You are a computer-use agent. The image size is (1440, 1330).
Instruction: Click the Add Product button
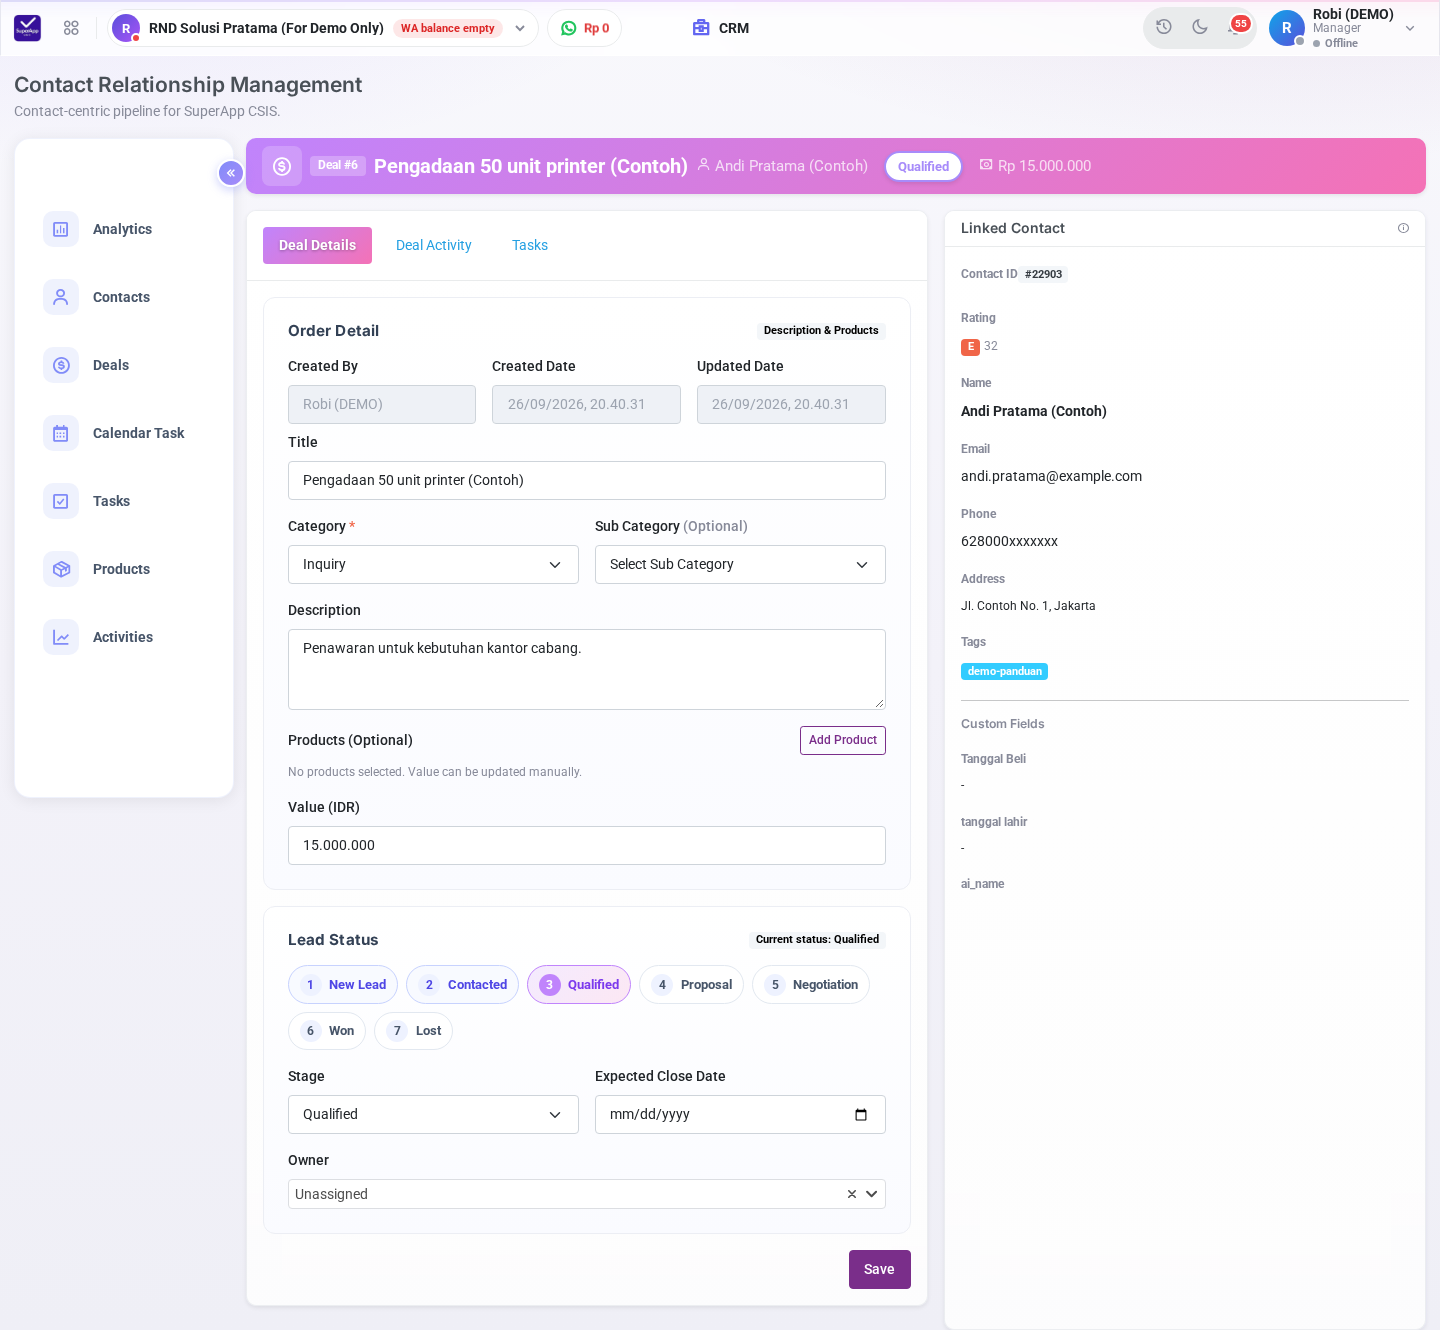(843, 741)
